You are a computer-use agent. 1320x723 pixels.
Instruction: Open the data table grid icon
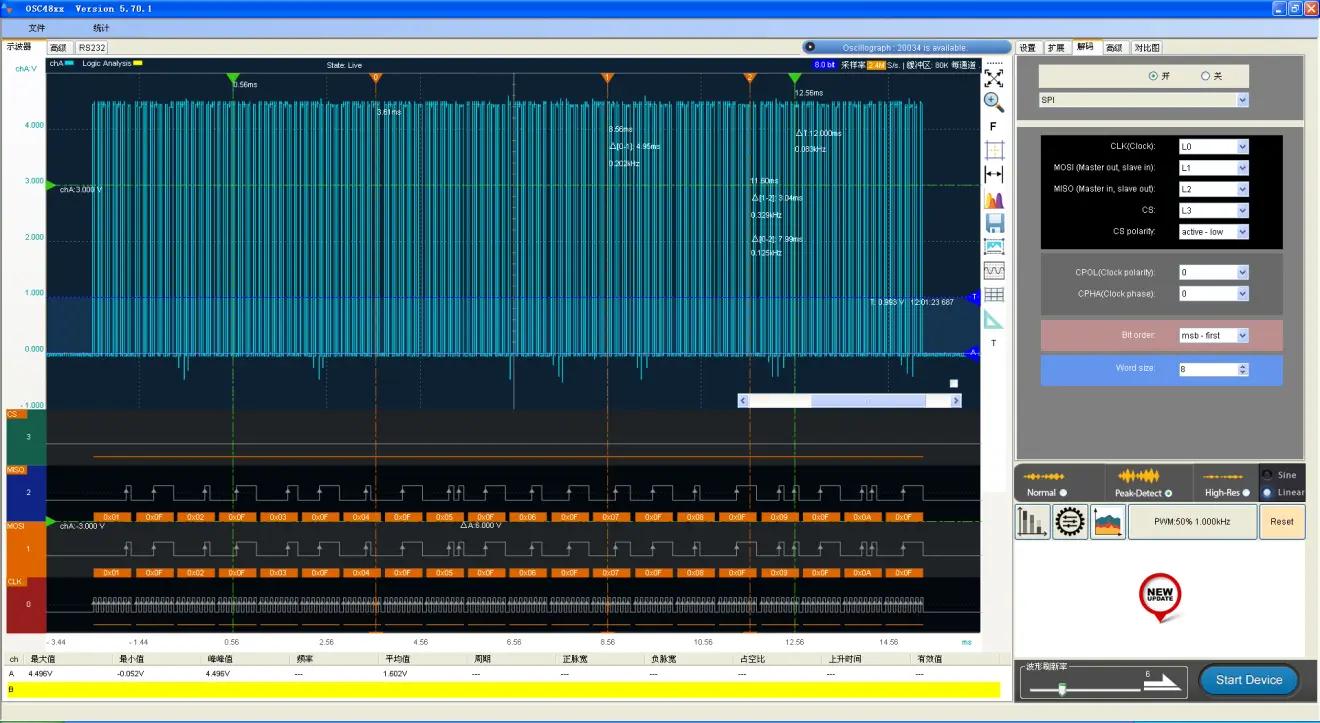[994, 295]
